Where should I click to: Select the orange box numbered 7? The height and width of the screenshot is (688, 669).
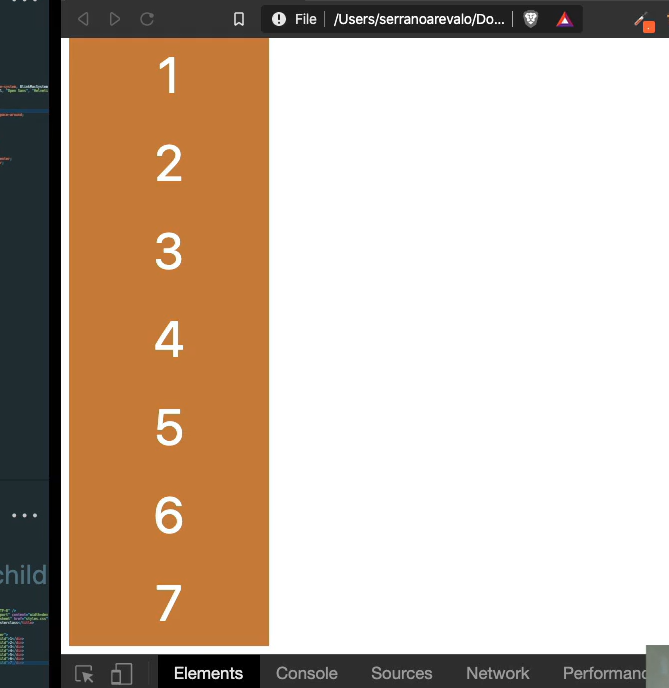coord(169,602)
